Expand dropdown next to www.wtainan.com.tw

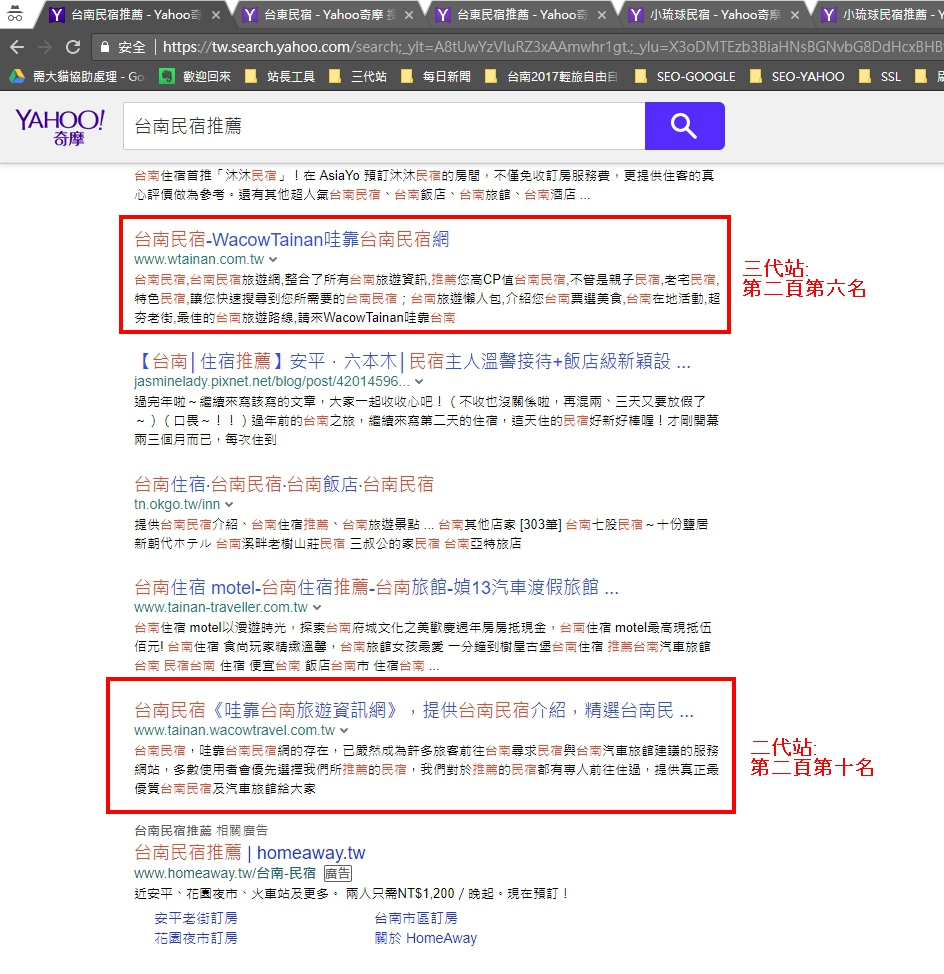273,260
